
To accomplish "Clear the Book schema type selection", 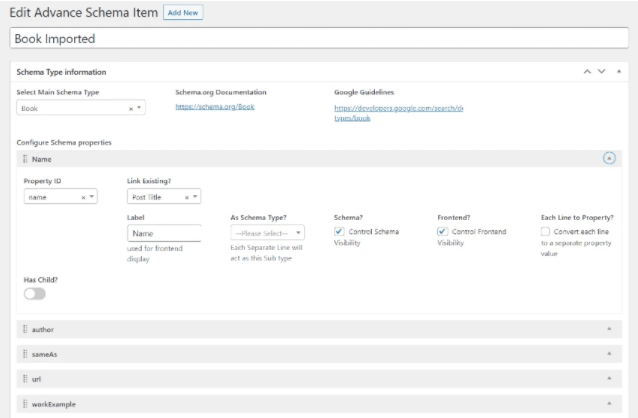I will coord(131,108).
